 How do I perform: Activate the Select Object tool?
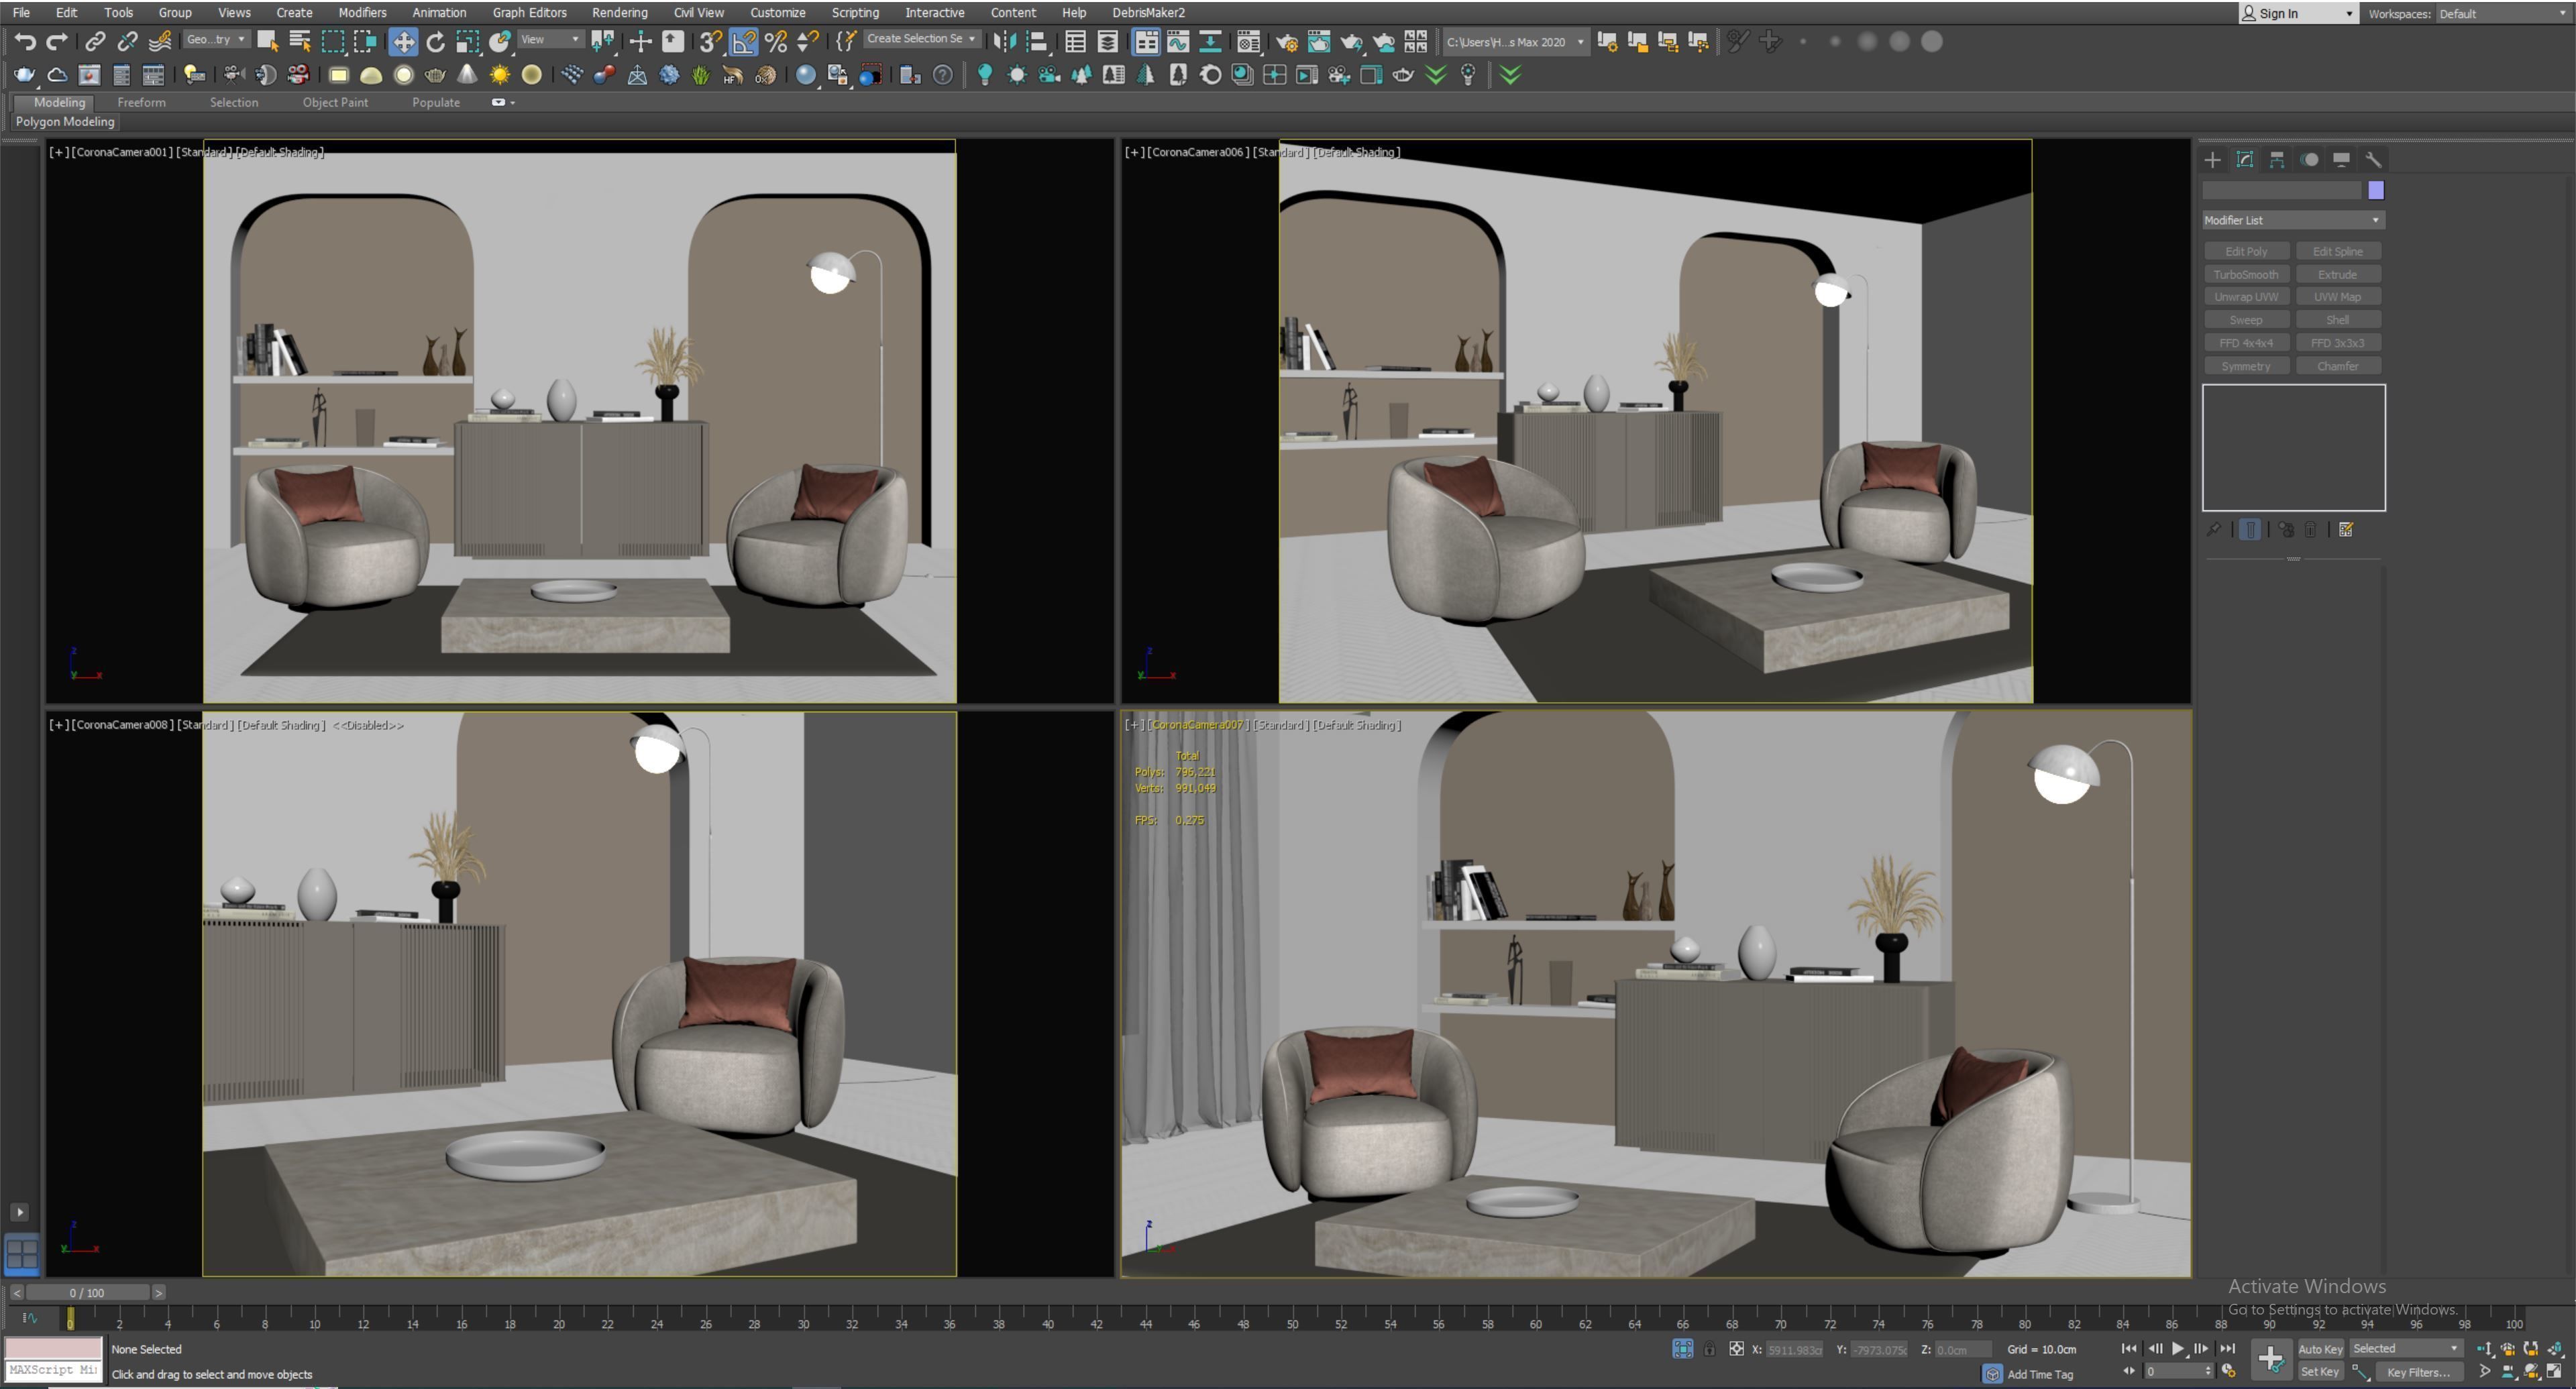[x=267, y=41]
